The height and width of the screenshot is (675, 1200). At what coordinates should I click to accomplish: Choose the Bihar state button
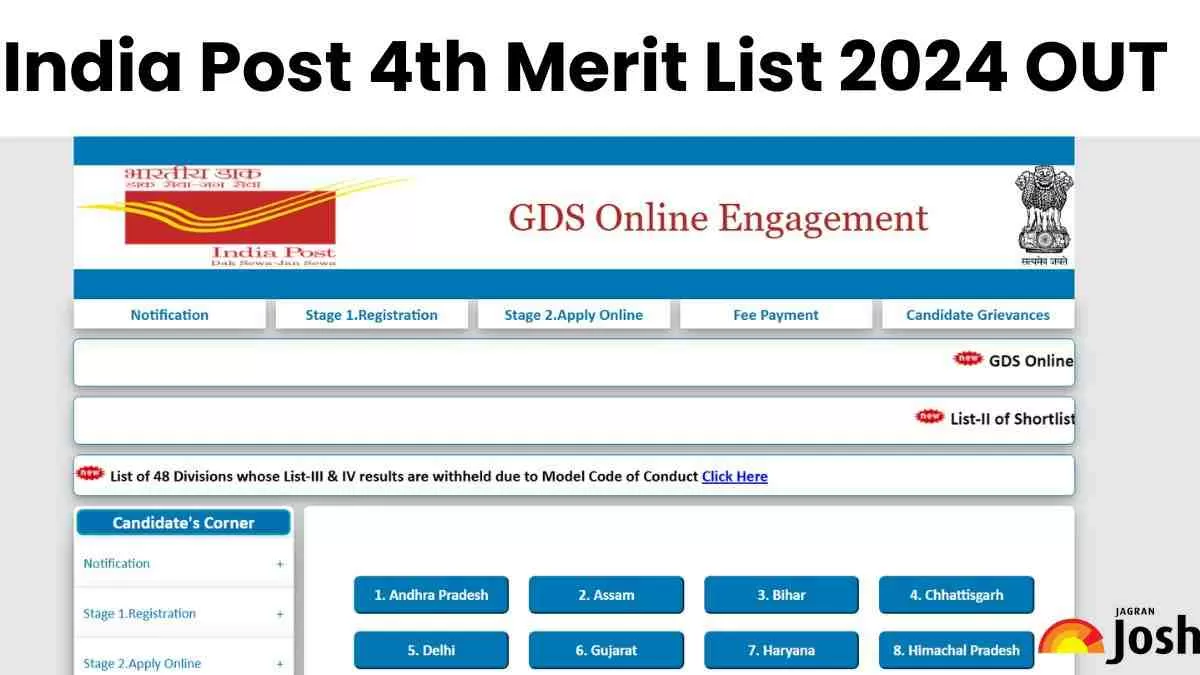point(781,595)
